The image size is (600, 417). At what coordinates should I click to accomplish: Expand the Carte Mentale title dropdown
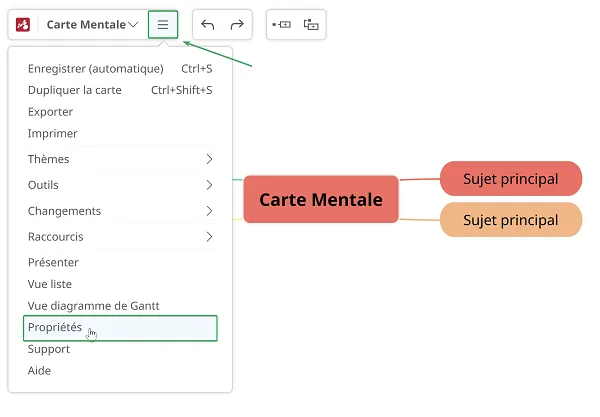pyautogui.click(x=92, y=25)
